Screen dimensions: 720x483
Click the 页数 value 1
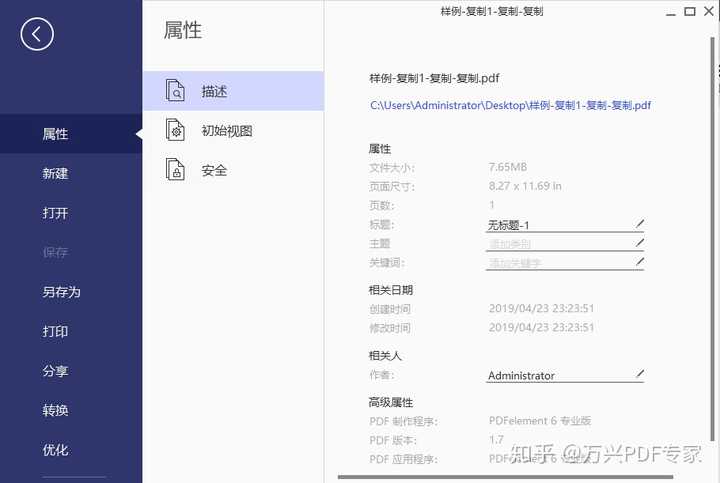(492, 205)
